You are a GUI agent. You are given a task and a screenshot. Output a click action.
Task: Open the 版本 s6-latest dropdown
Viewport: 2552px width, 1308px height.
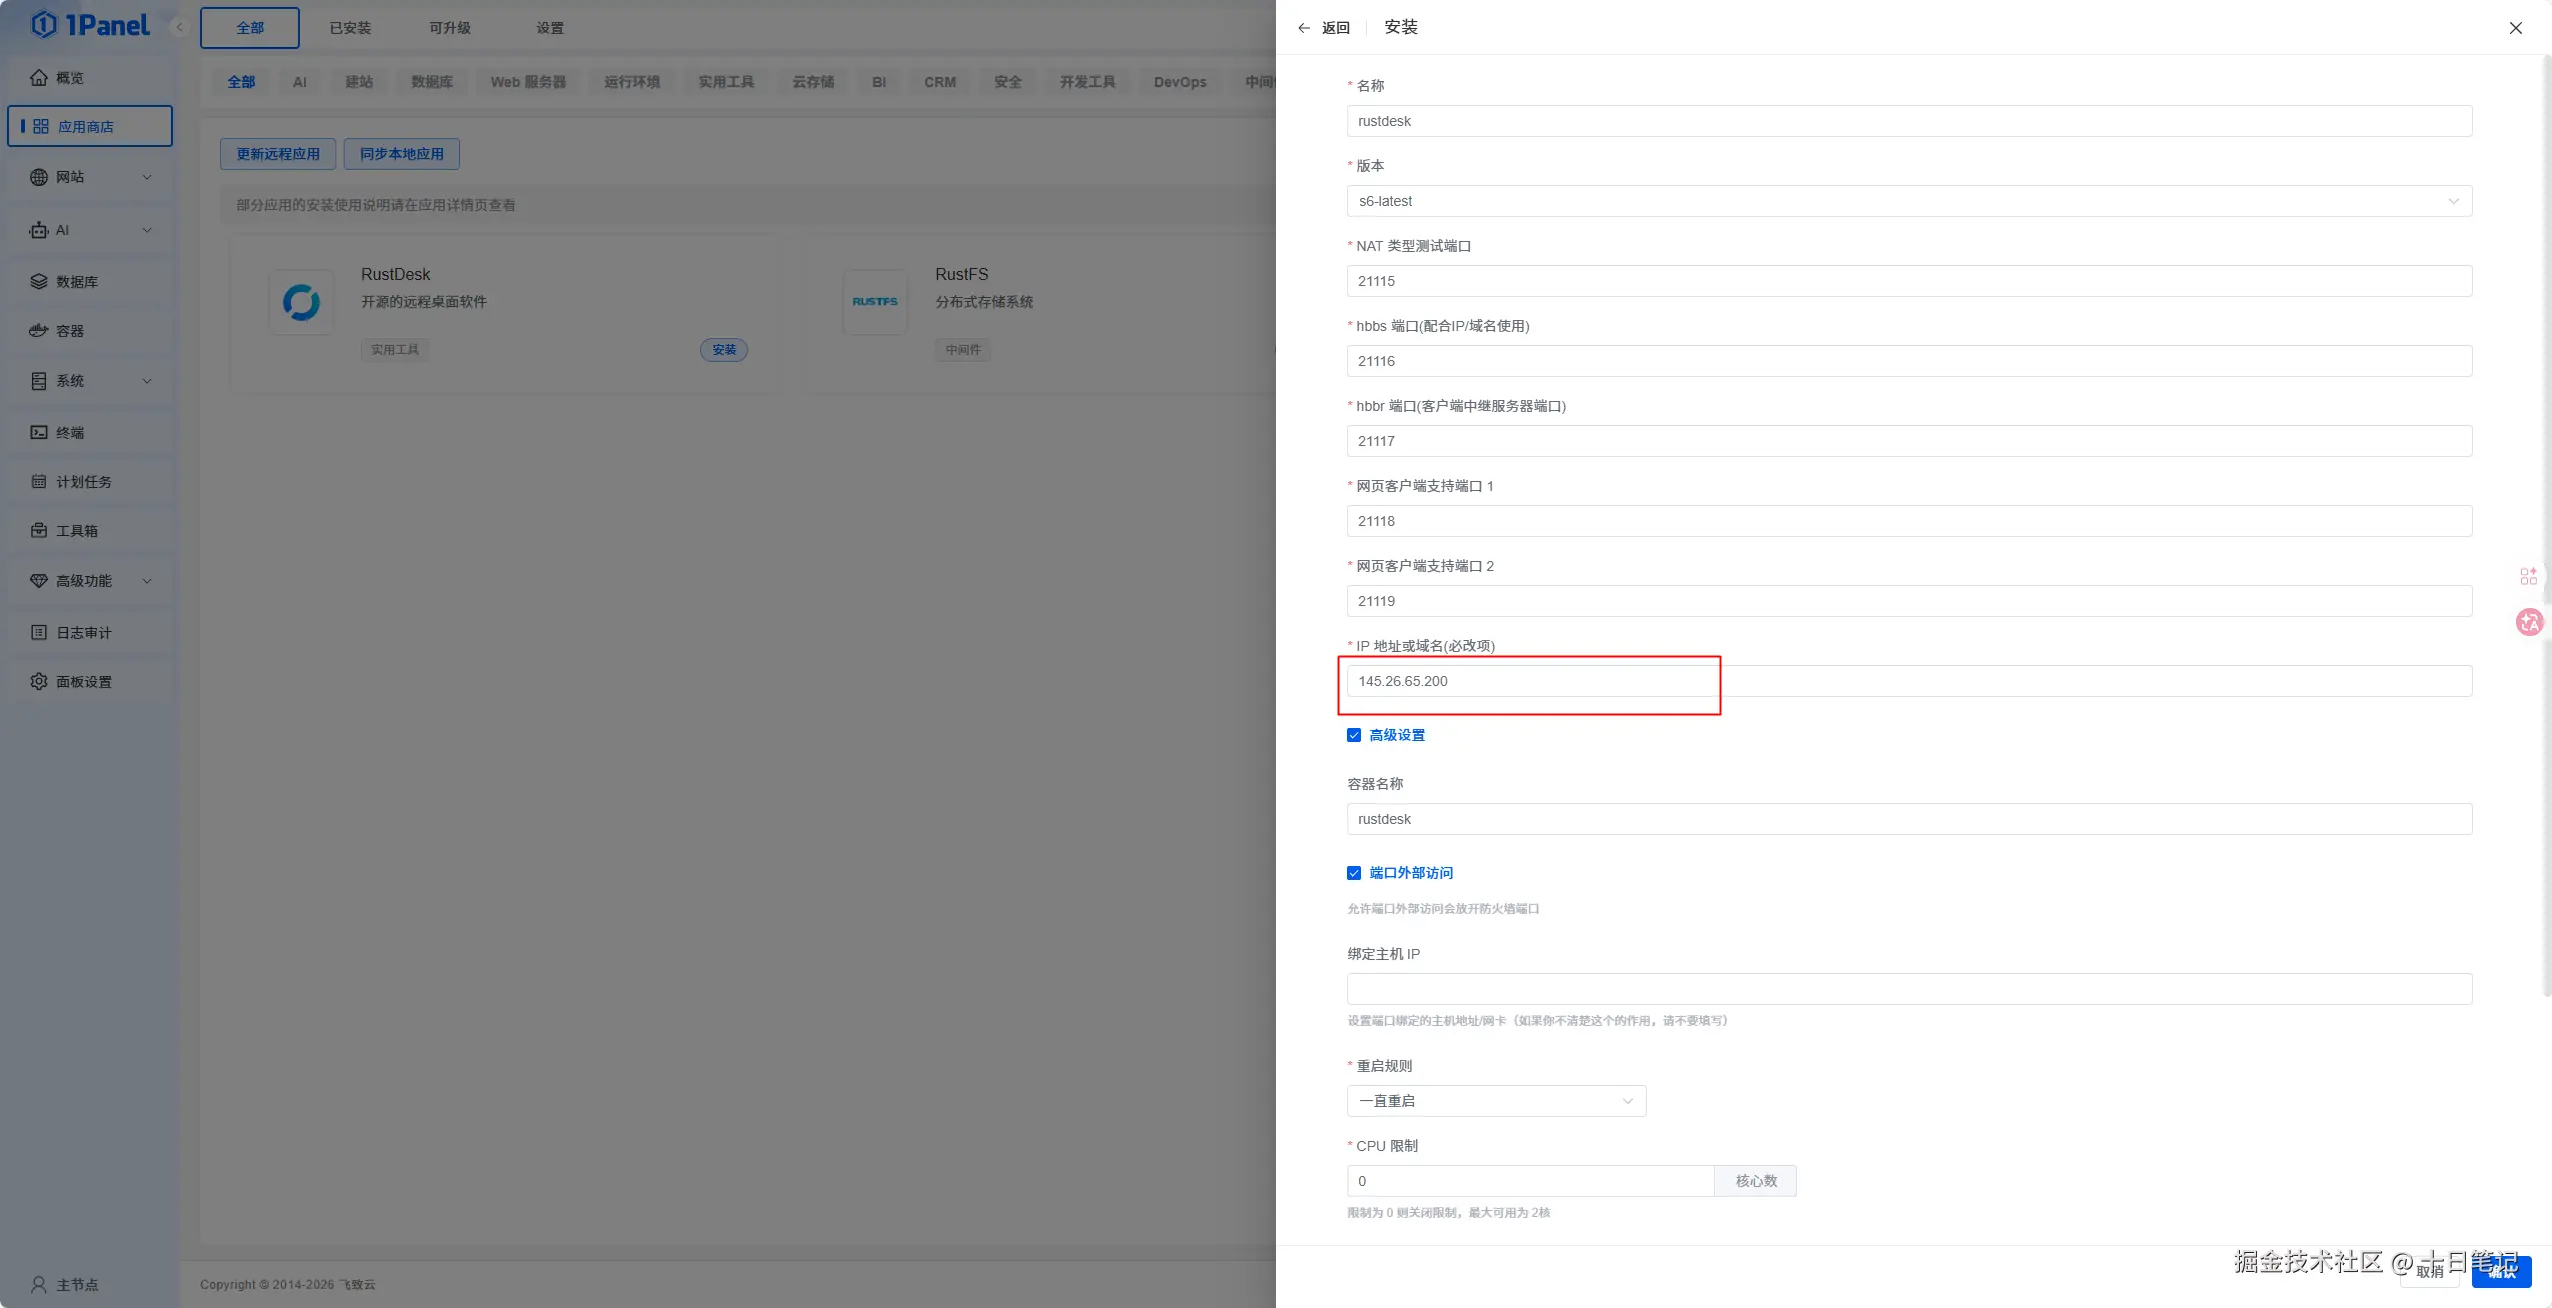(x=1908, y=201)
